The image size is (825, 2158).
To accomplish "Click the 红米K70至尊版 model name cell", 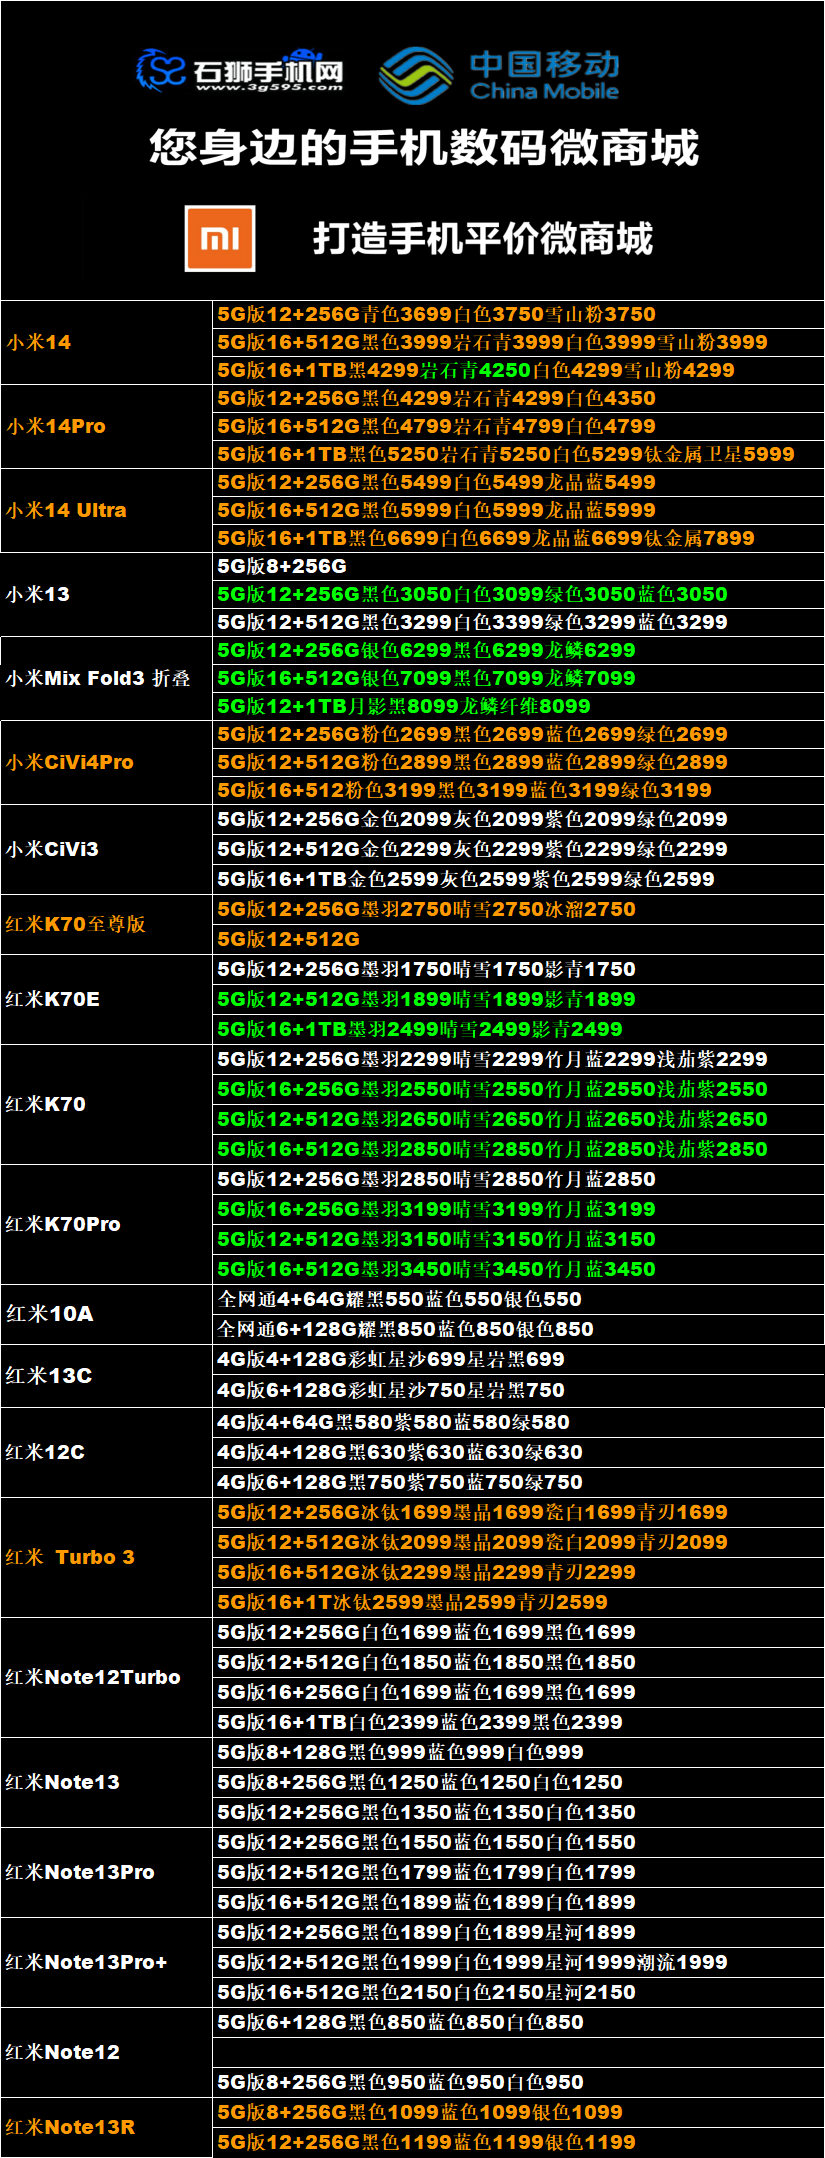I will tap(107, 924).
